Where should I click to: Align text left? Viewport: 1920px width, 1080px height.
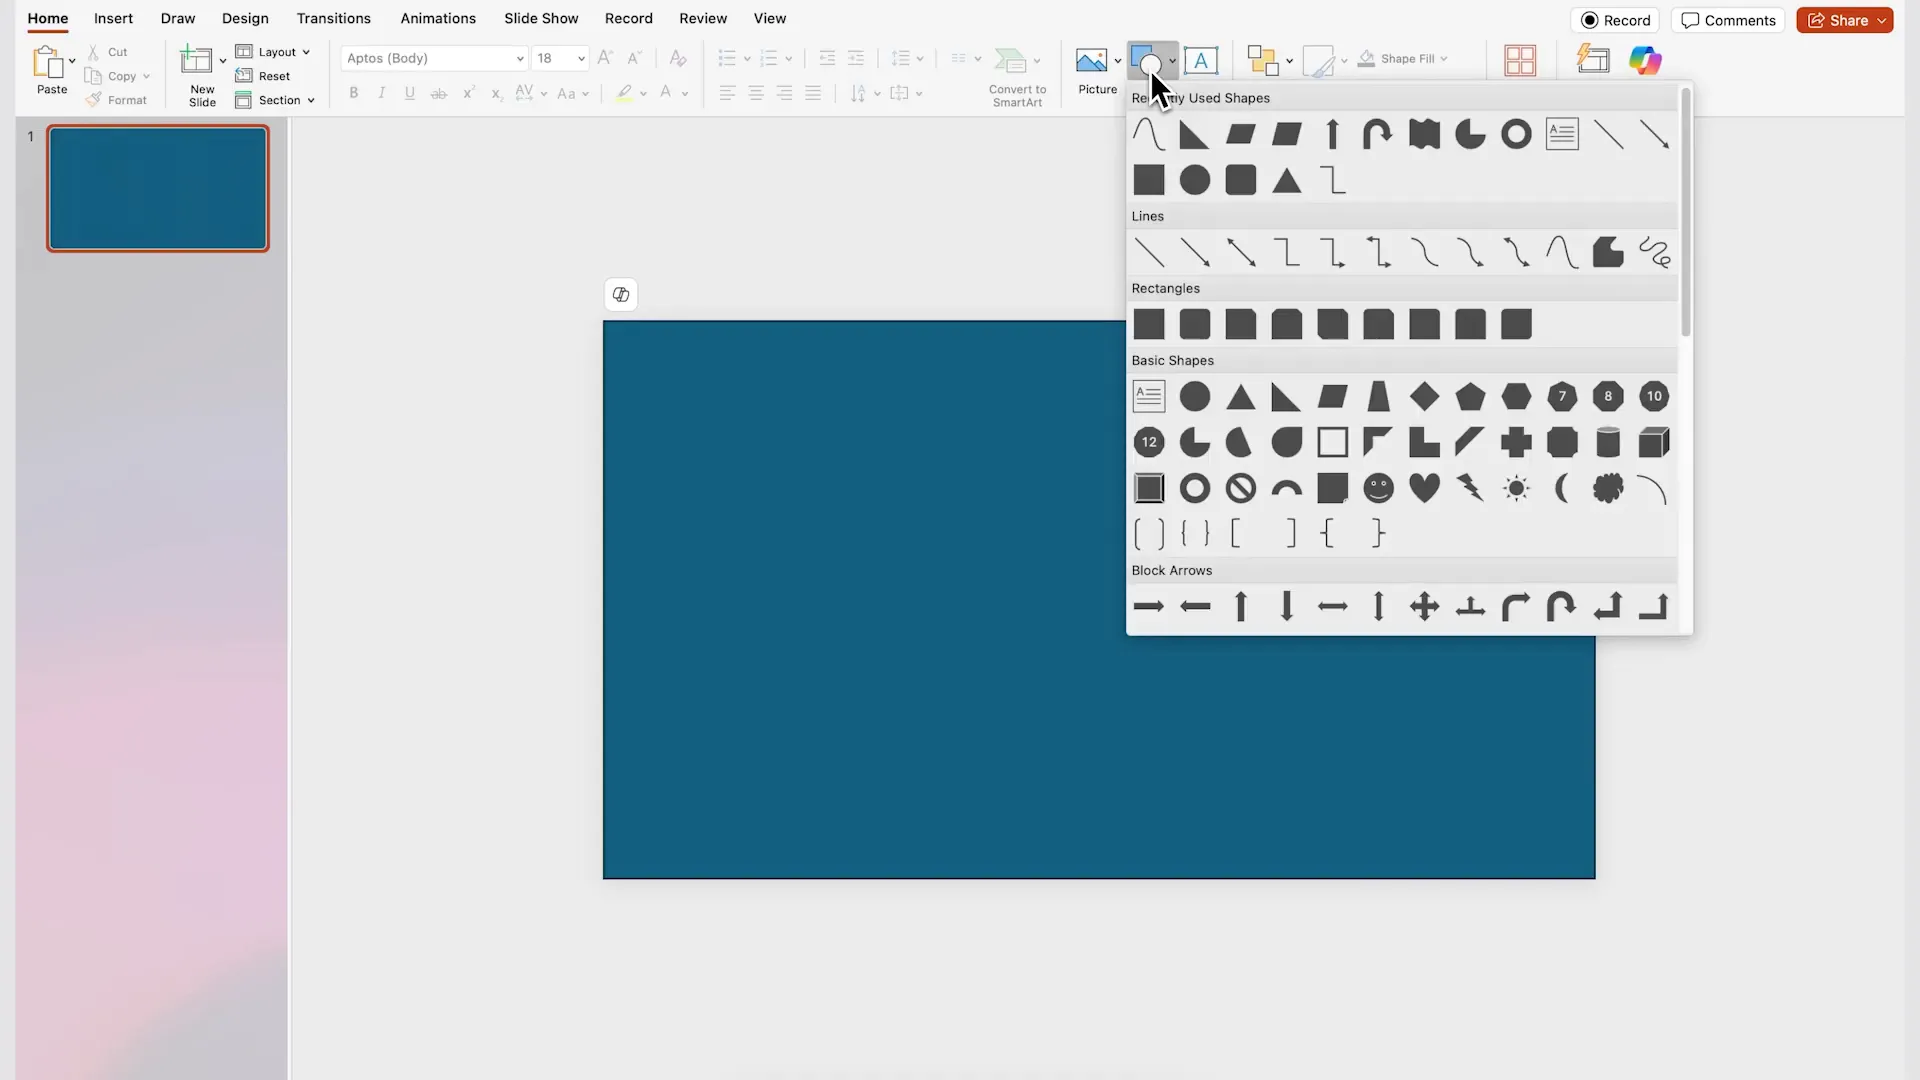(727, 93)
